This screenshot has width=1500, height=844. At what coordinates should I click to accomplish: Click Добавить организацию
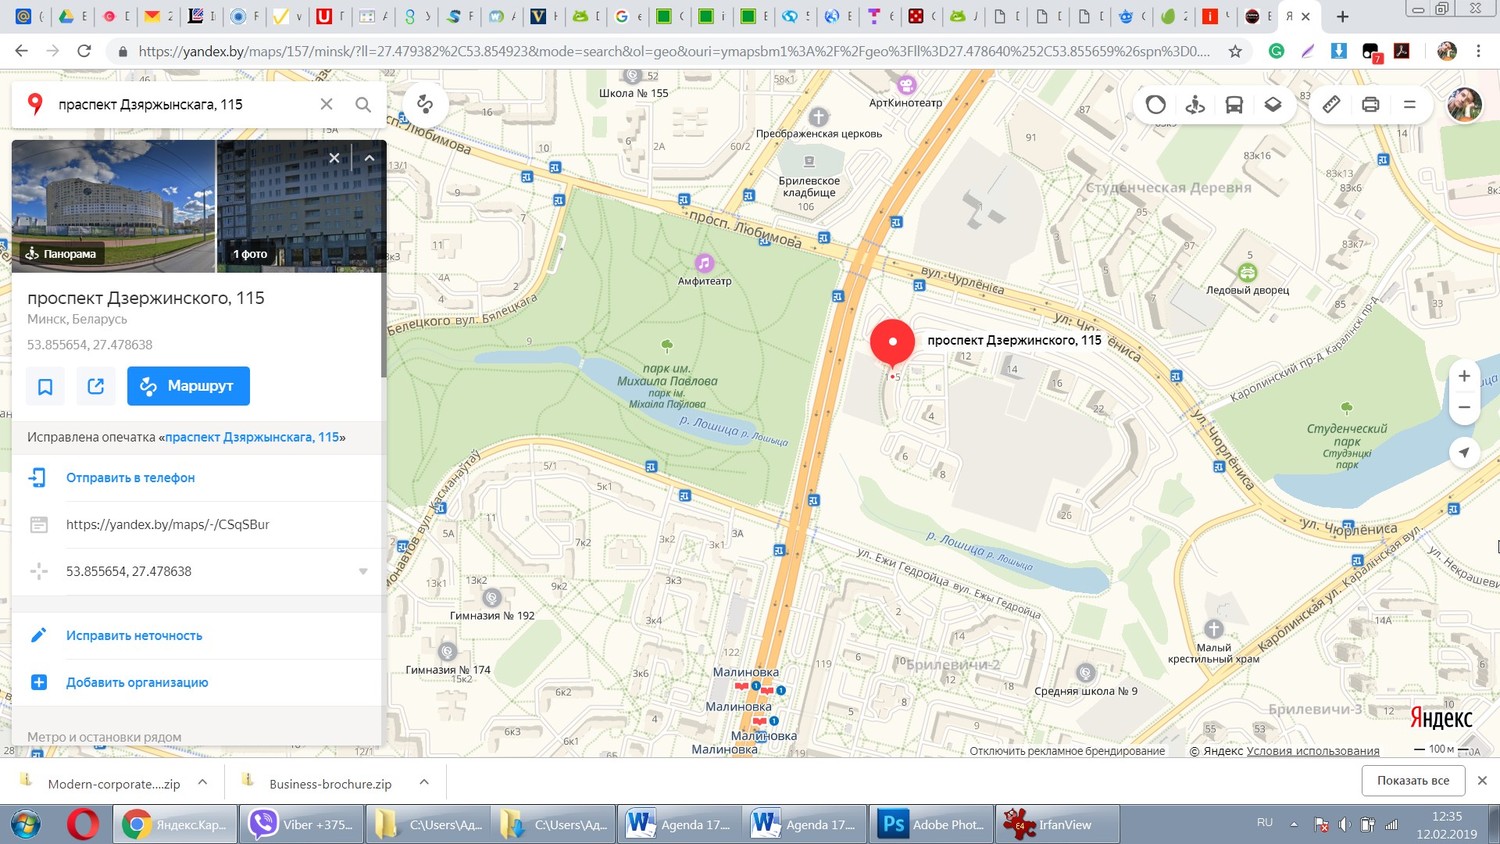click(x=137, y=682)
